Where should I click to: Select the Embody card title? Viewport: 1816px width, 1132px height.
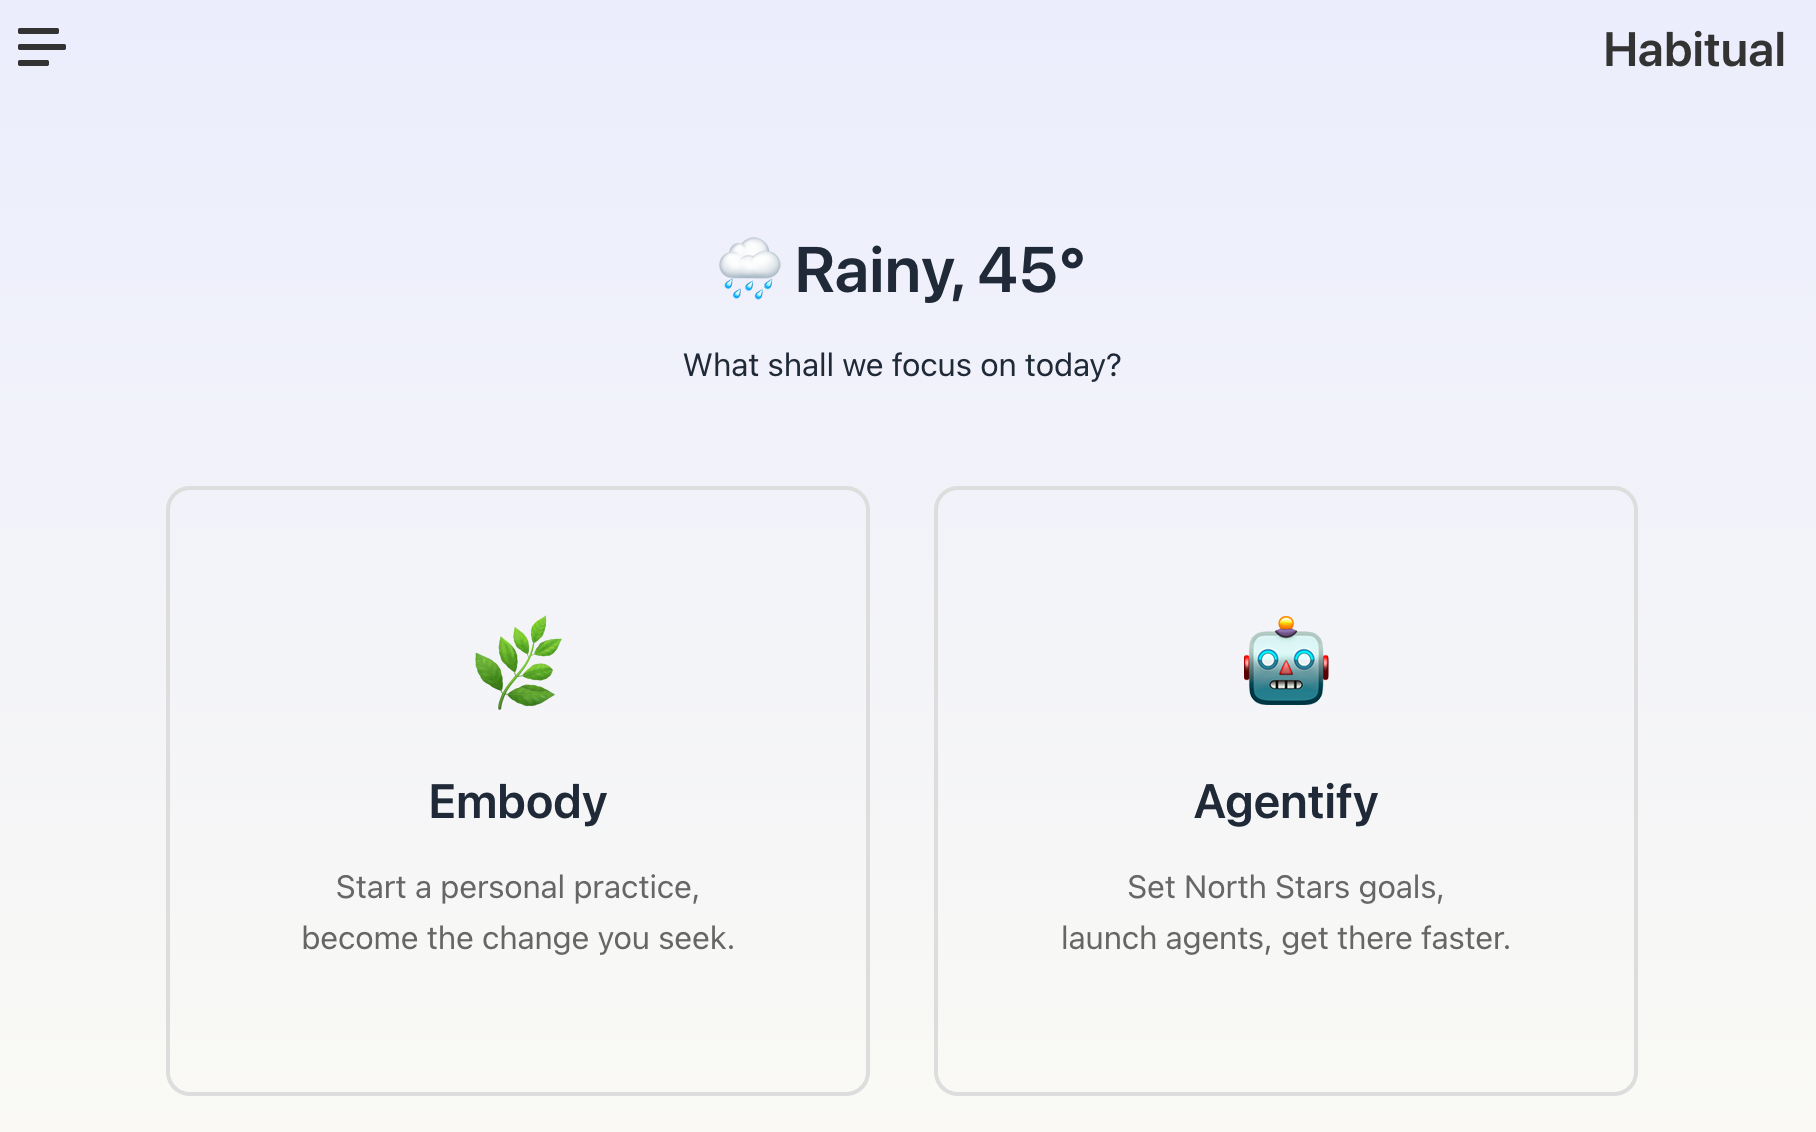pyautogui.click(x=518, y=802)
